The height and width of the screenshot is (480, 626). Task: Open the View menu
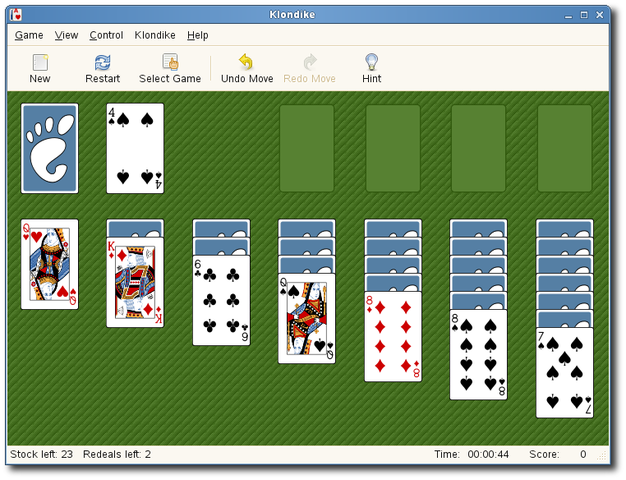click(66, 35)
